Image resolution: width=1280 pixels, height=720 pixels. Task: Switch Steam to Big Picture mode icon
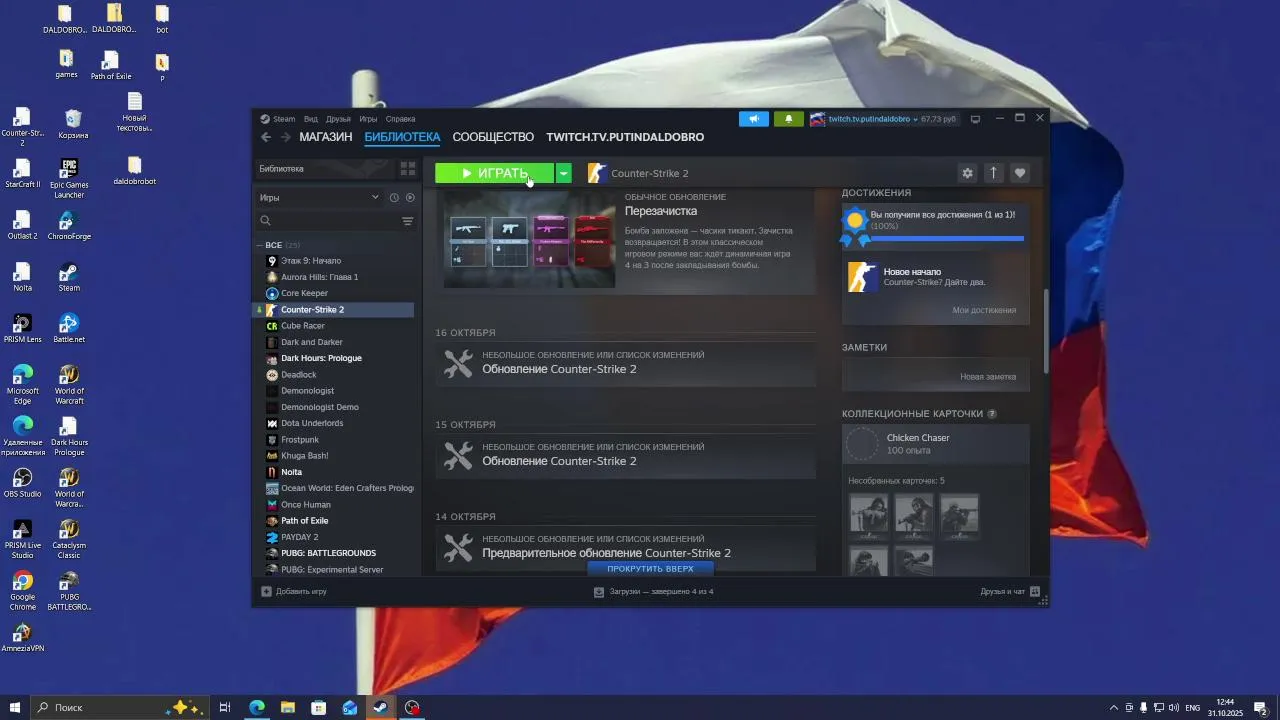tap(976, 119)
